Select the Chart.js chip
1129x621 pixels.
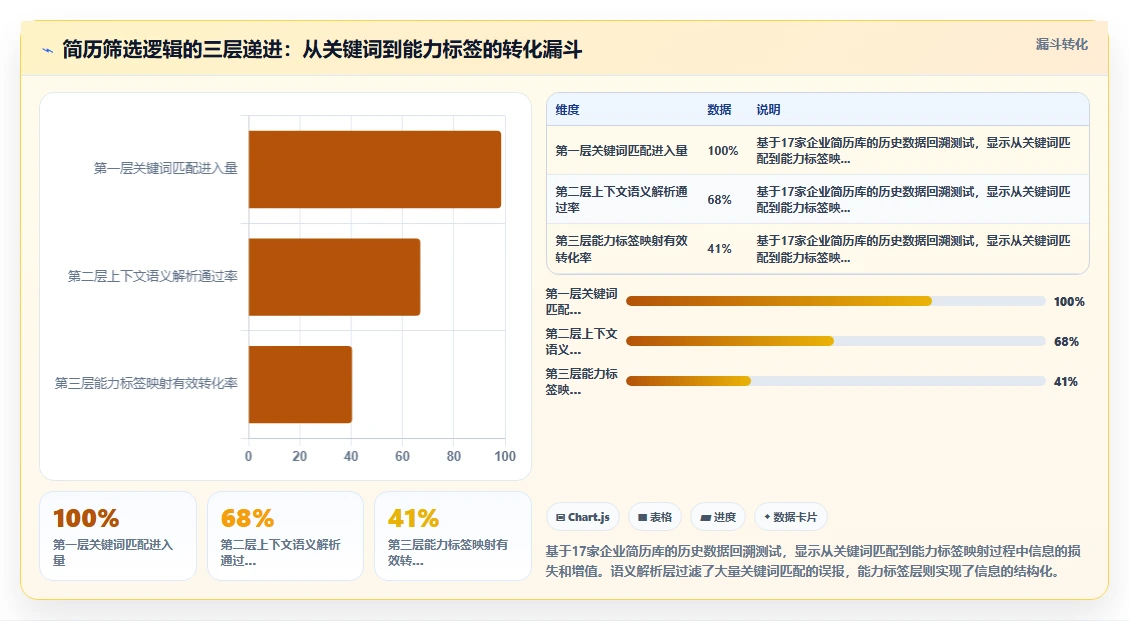[x=583, y=517]
